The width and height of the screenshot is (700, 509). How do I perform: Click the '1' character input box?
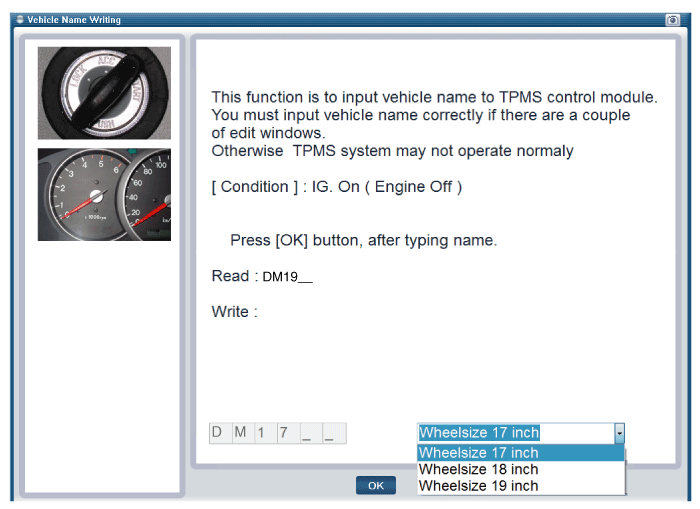264,433
